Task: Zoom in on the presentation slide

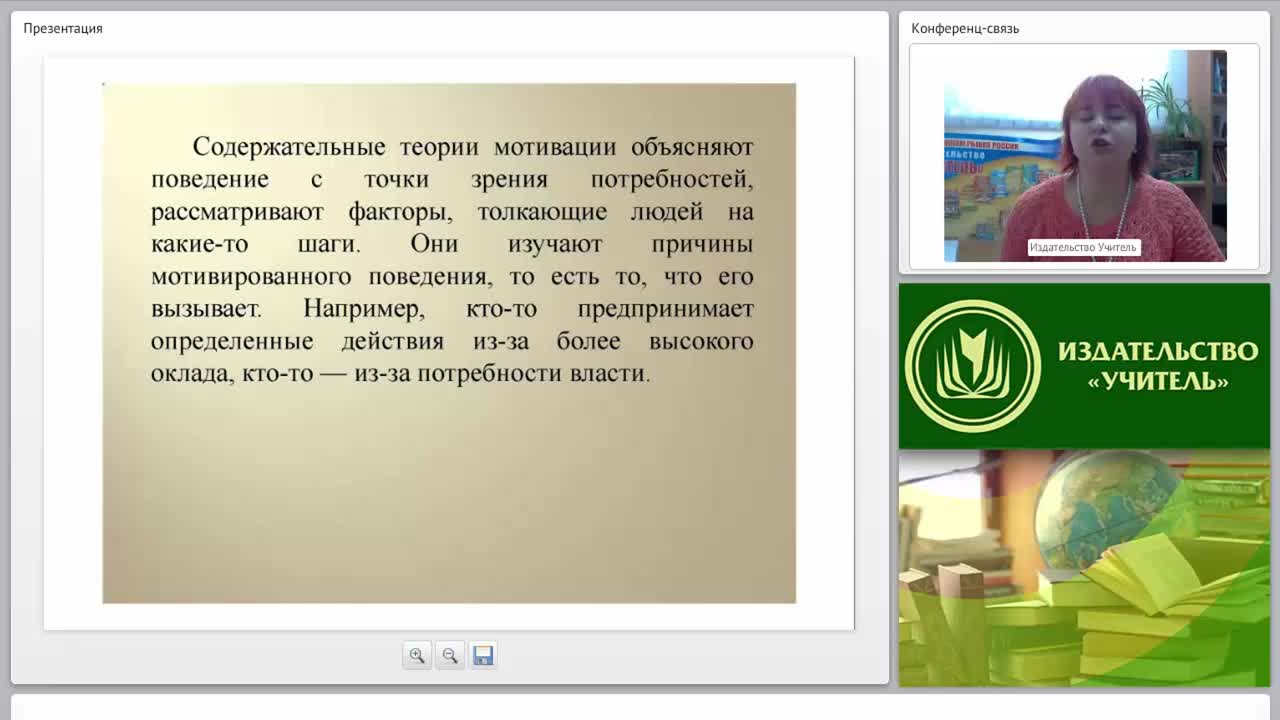Action: coord(417,655)
